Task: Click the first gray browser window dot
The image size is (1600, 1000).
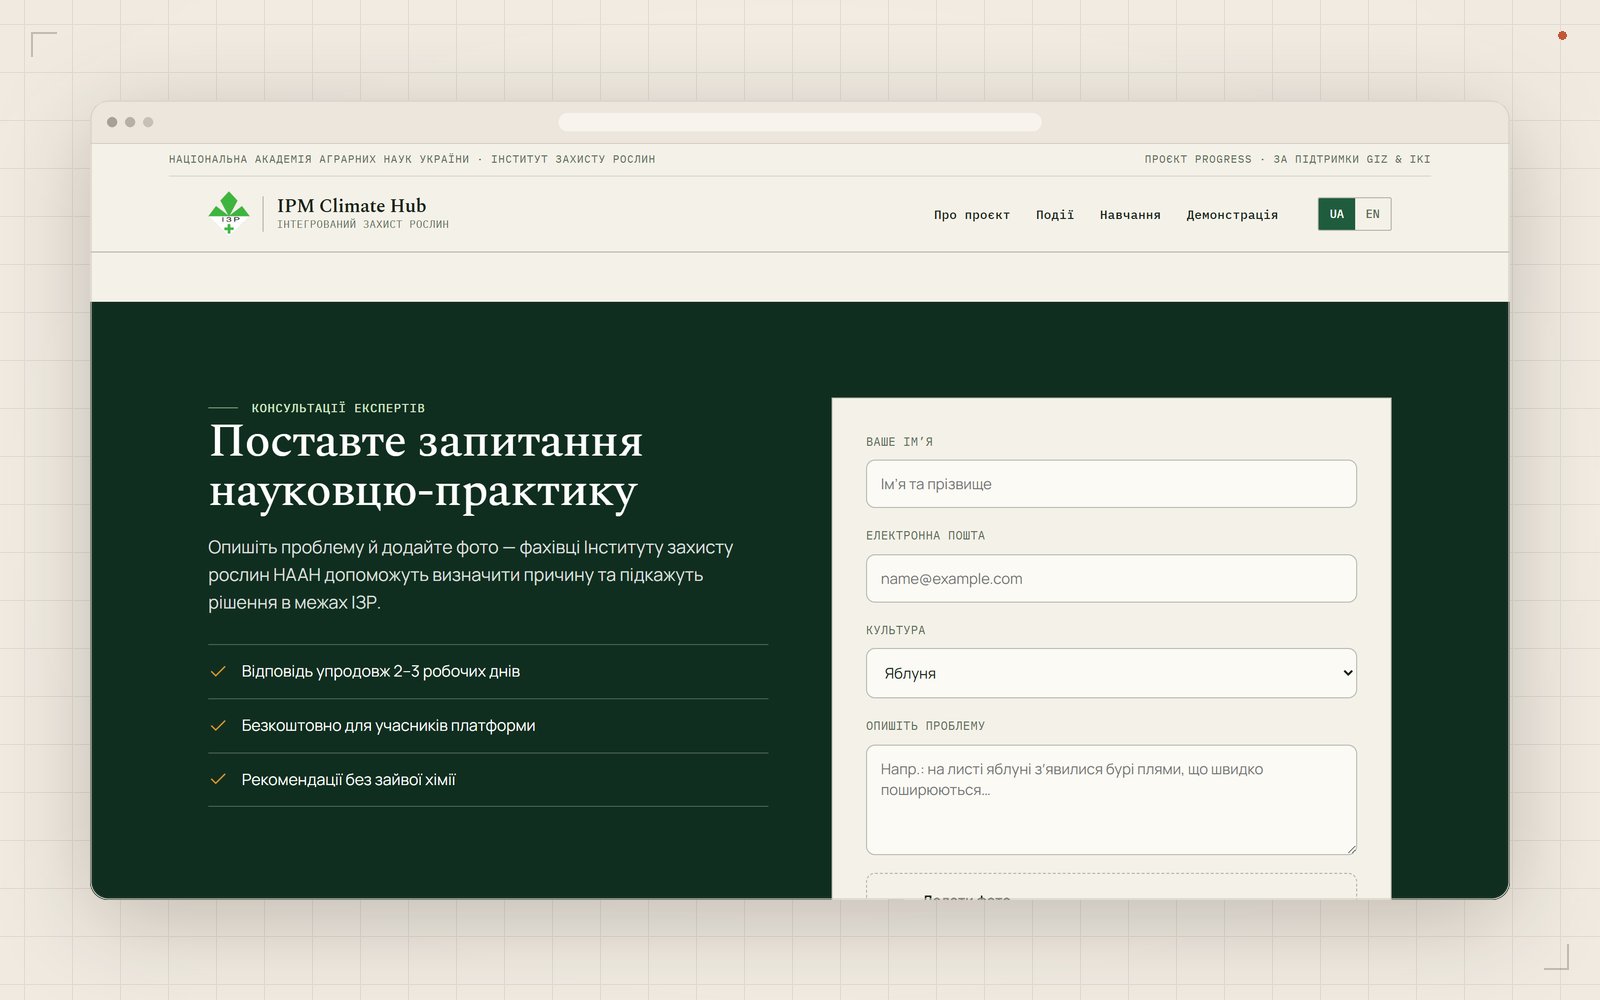Action: click(112, 122)
